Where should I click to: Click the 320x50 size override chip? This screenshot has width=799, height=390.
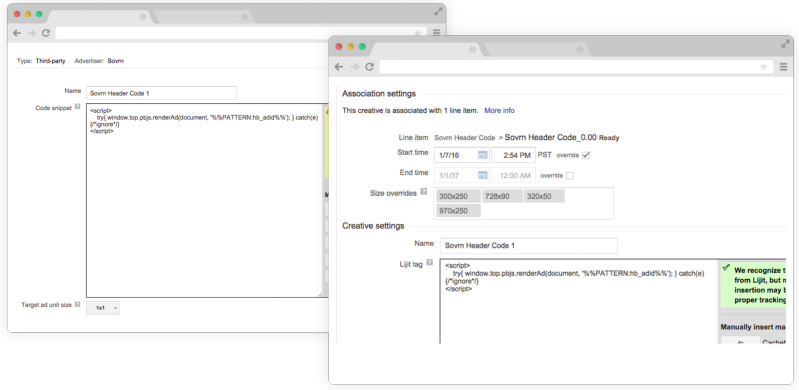pyautogui.click(x=544, y=196)
